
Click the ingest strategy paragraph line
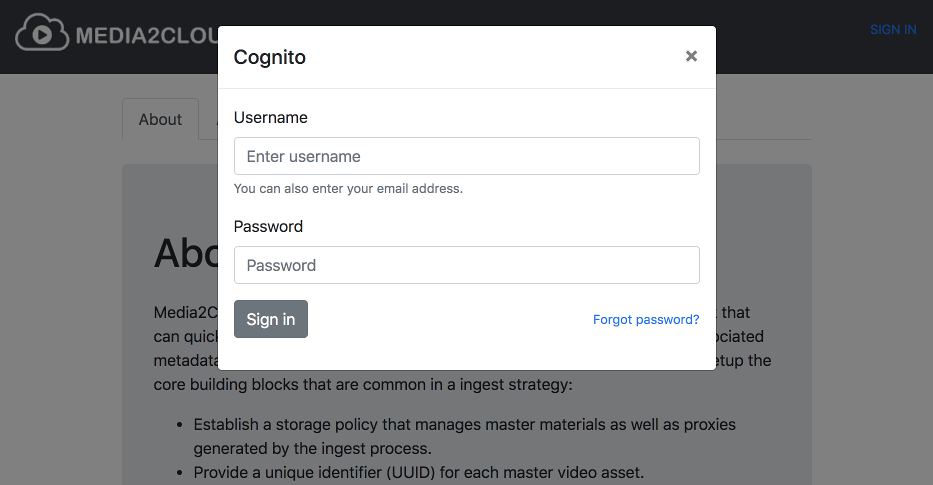[x=363, y=384]
